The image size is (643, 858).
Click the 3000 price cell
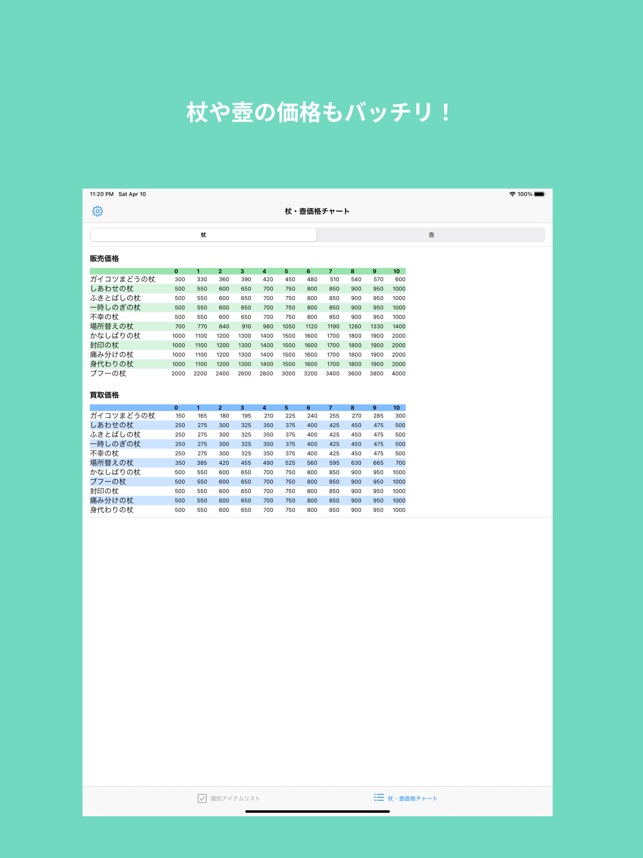288,374
